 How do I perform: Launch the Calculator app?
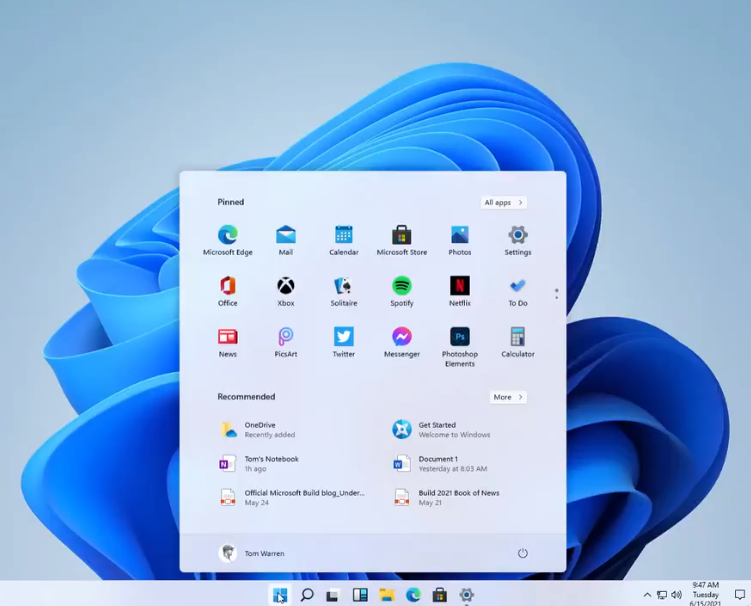click(518, 343)
